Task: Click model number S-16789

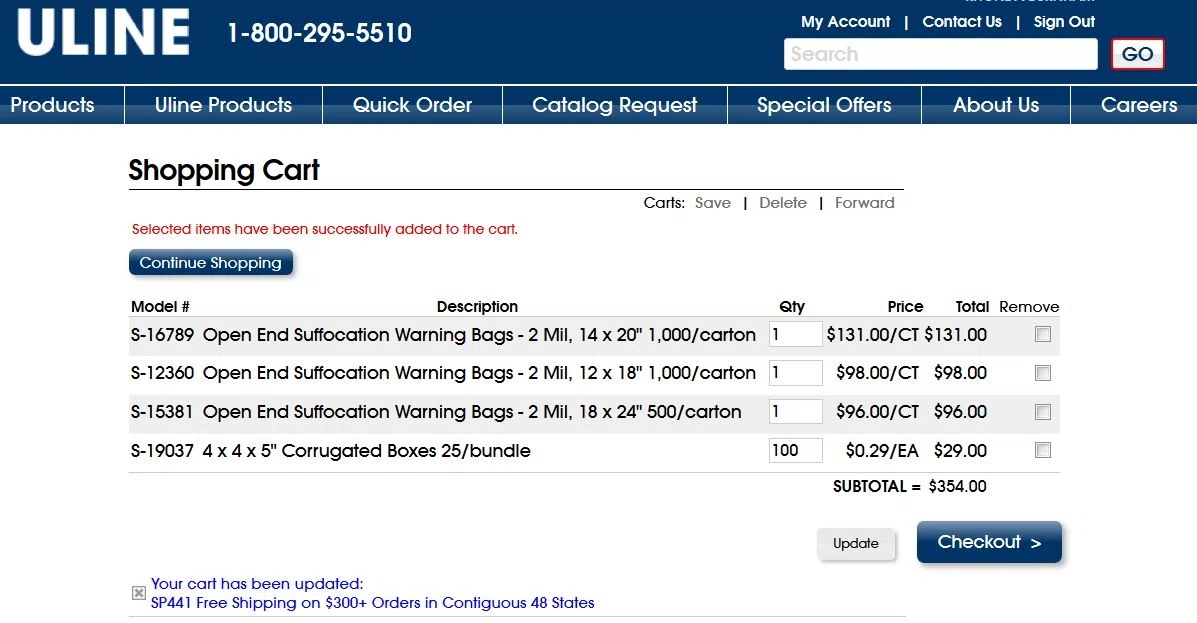Action: (x=162, y=334)
